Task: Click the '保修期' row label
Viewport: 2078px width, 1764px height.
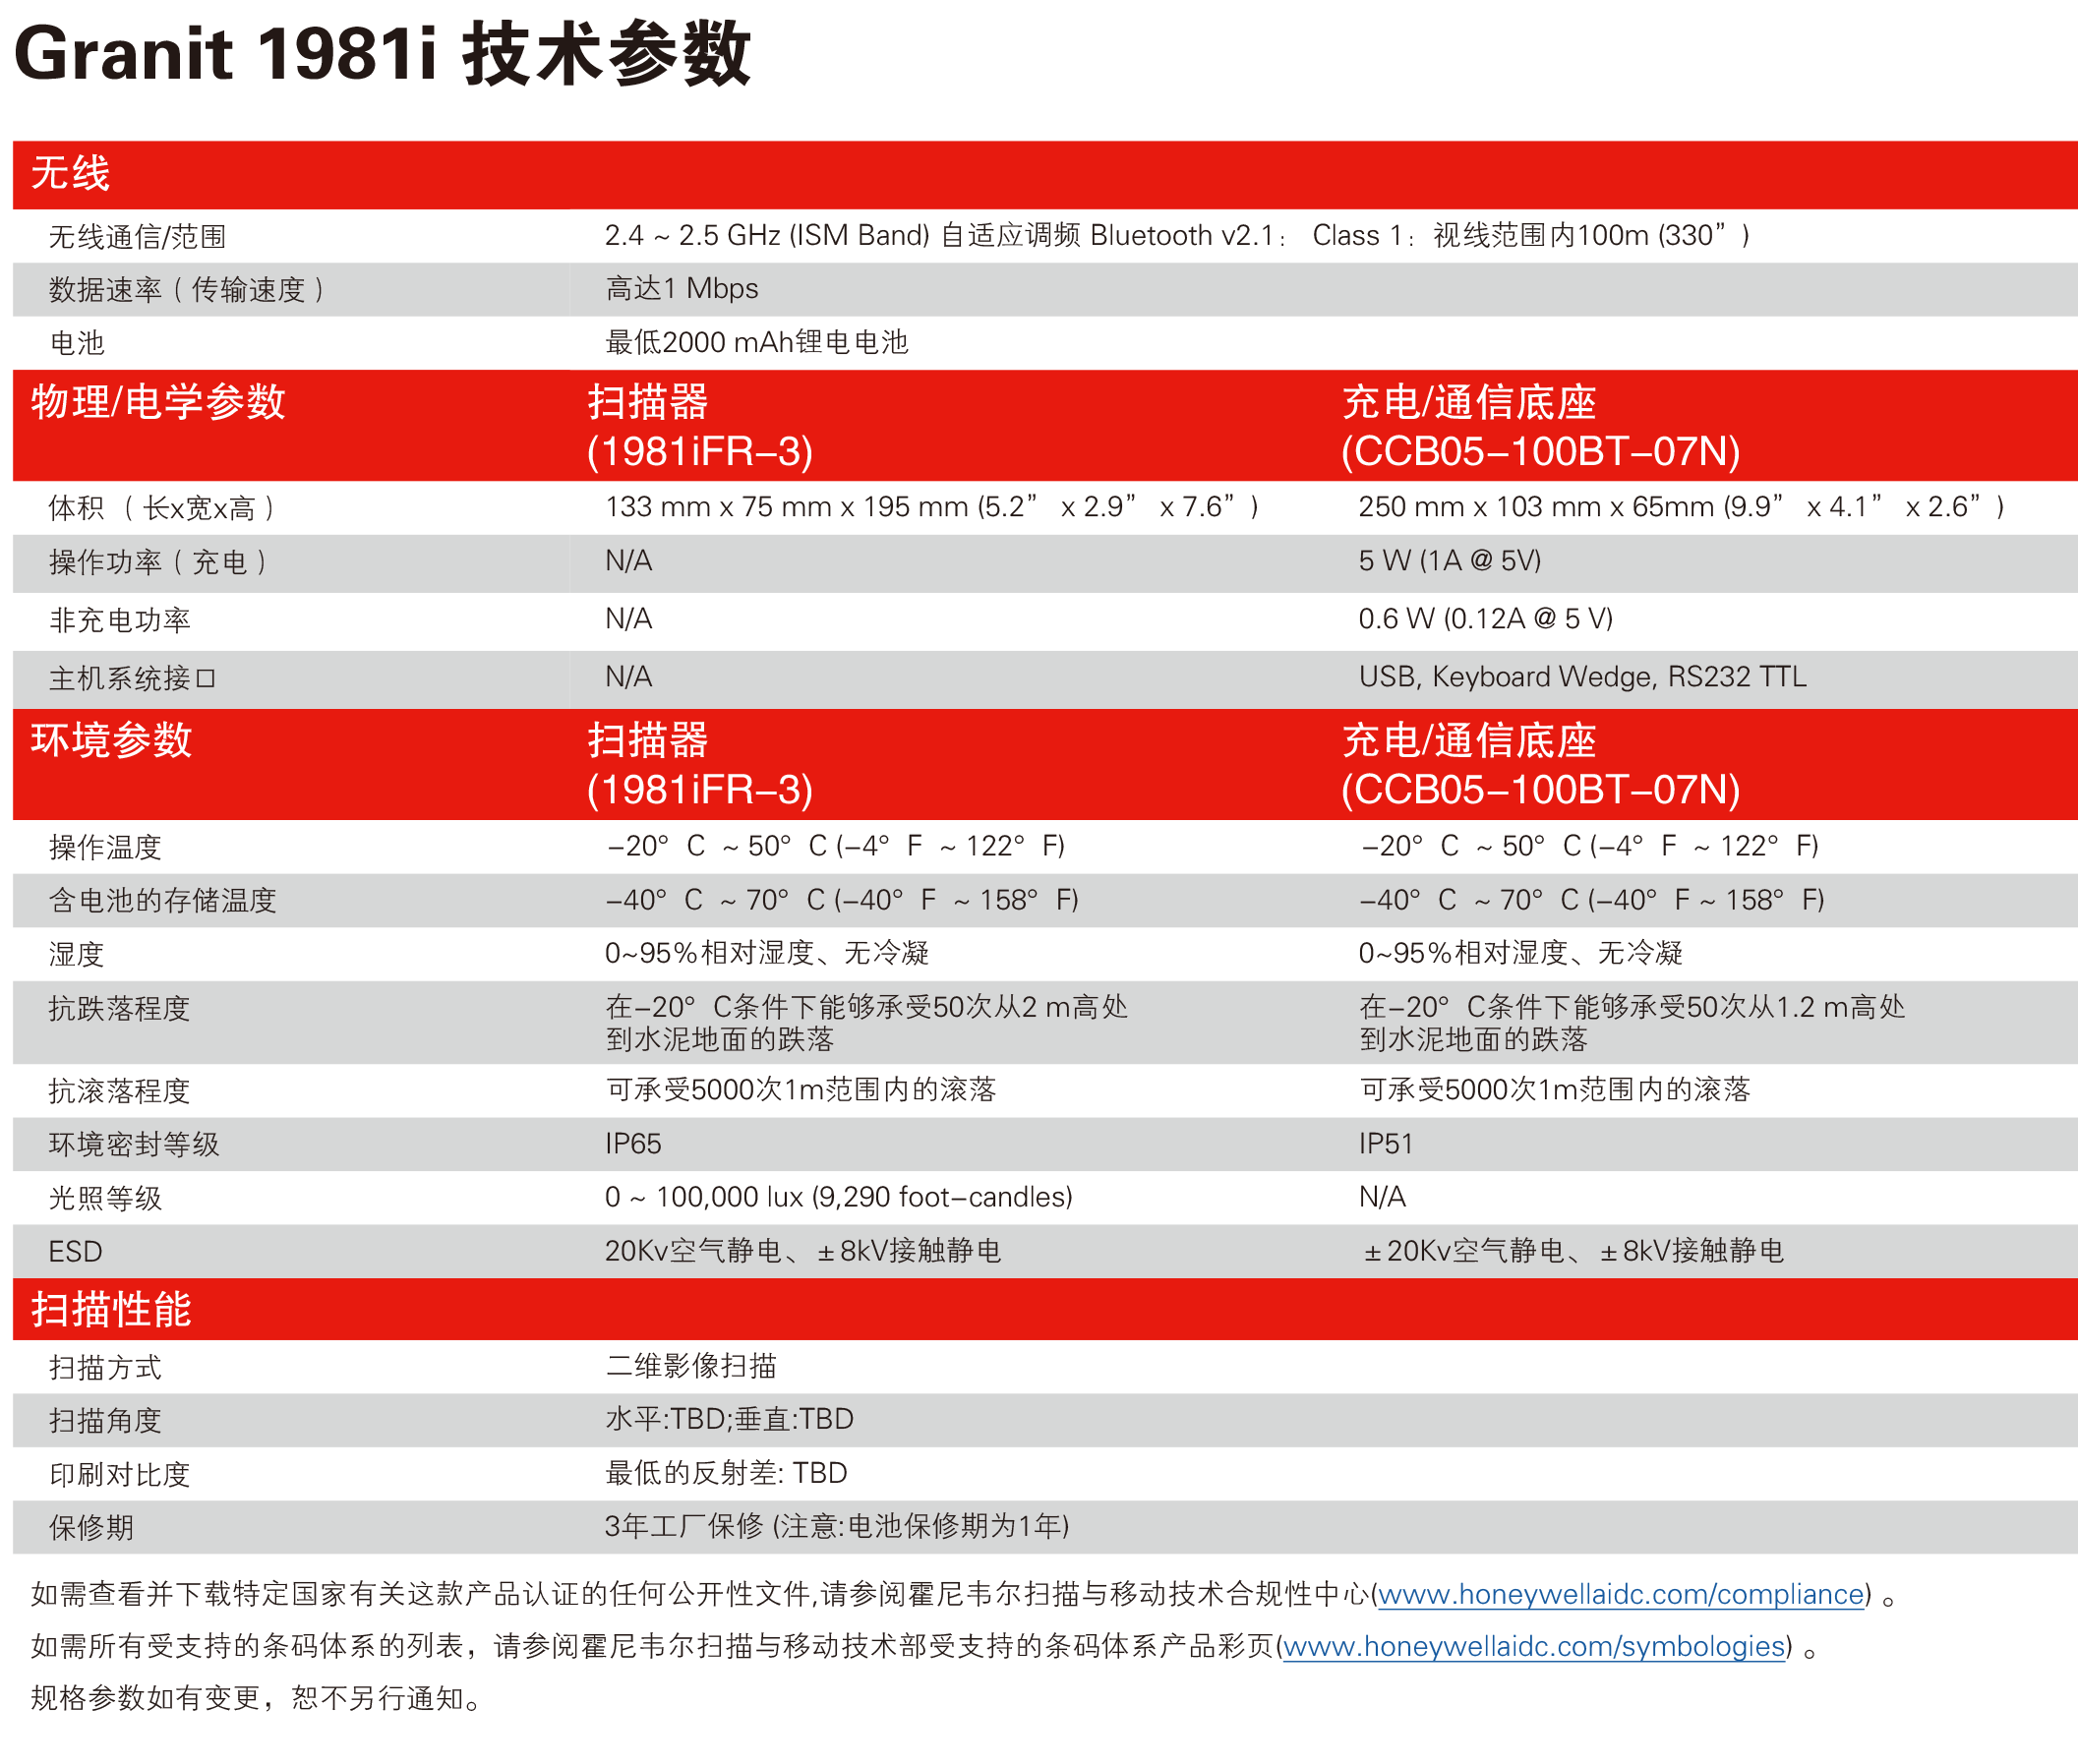Action: [91, 1529]
